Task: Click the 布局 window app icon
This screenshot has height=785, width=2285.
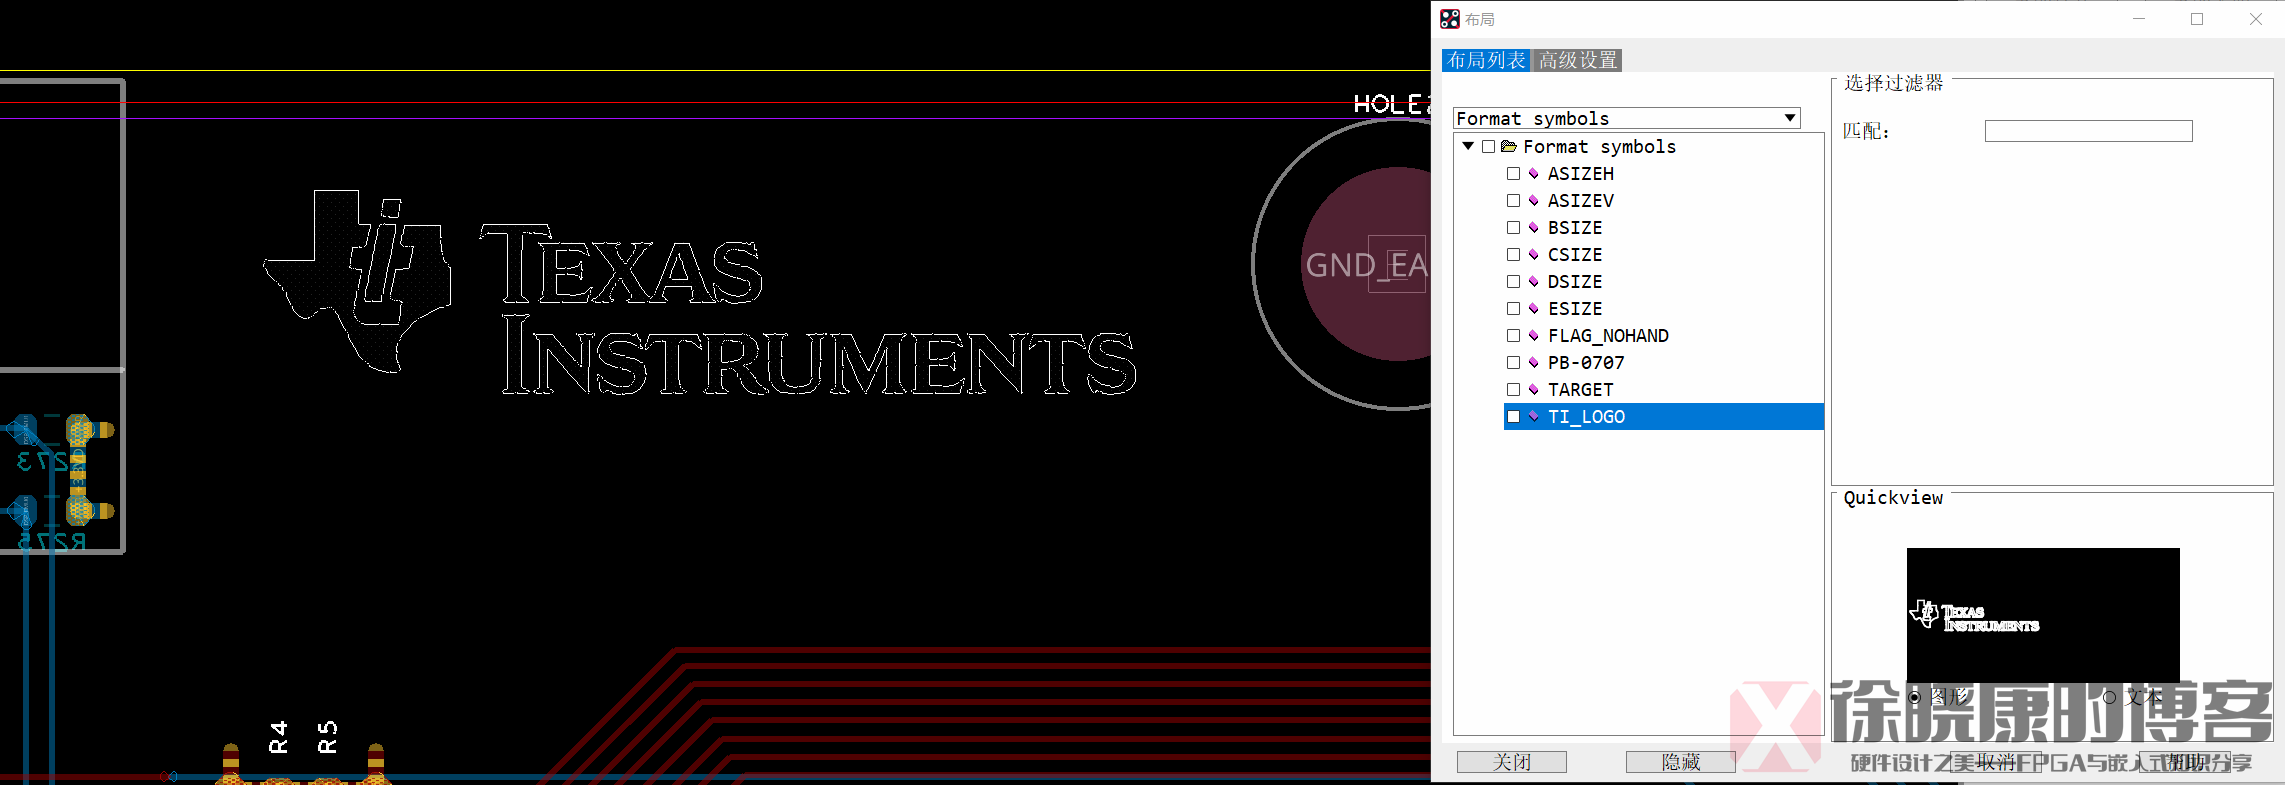Action: [x=1450, y=19]
